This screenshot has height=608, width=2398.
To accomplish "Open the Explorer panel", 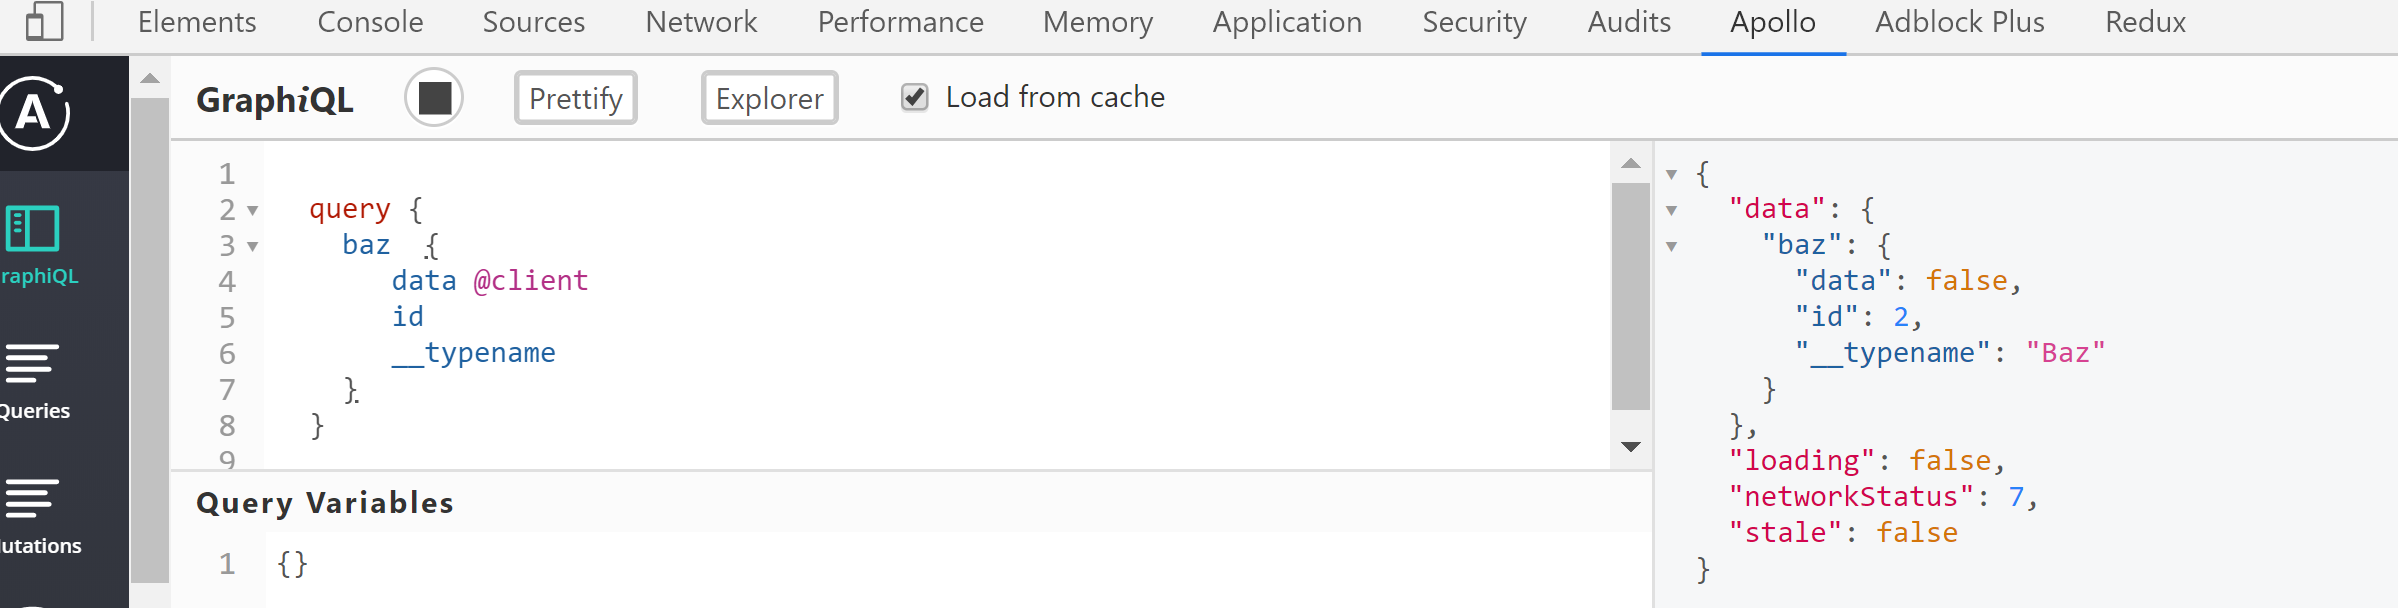I will pyautogui.click(x=768, y=97).
